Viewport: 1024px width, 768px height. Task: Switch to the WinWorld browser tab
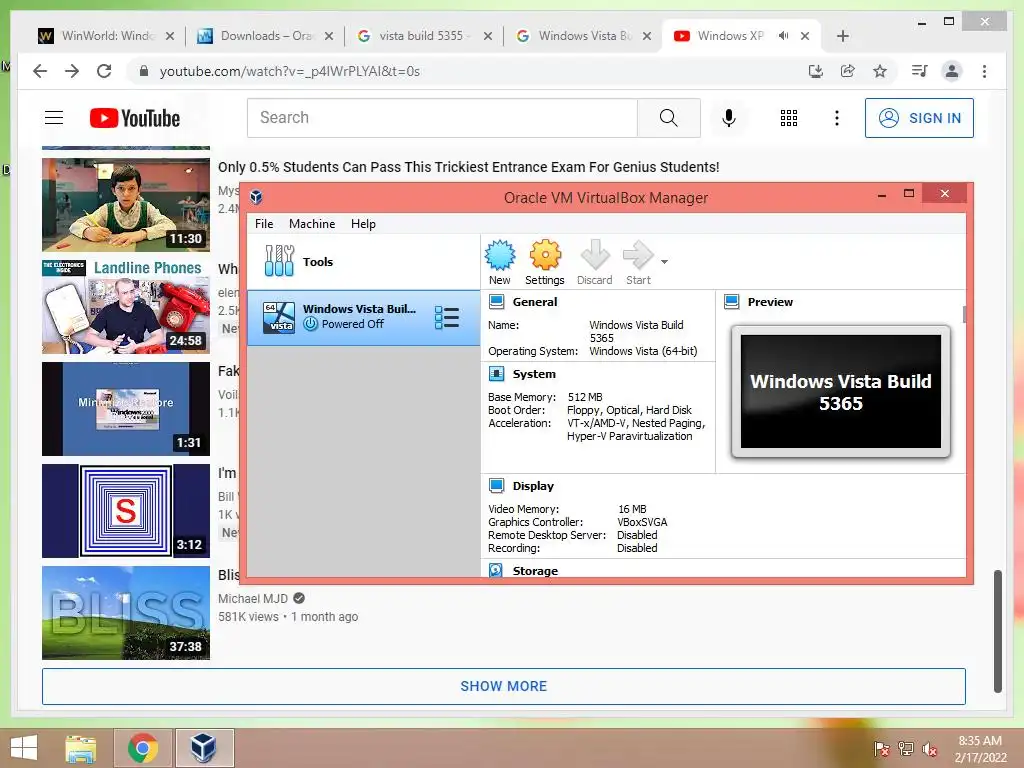(x=106, y=36)
